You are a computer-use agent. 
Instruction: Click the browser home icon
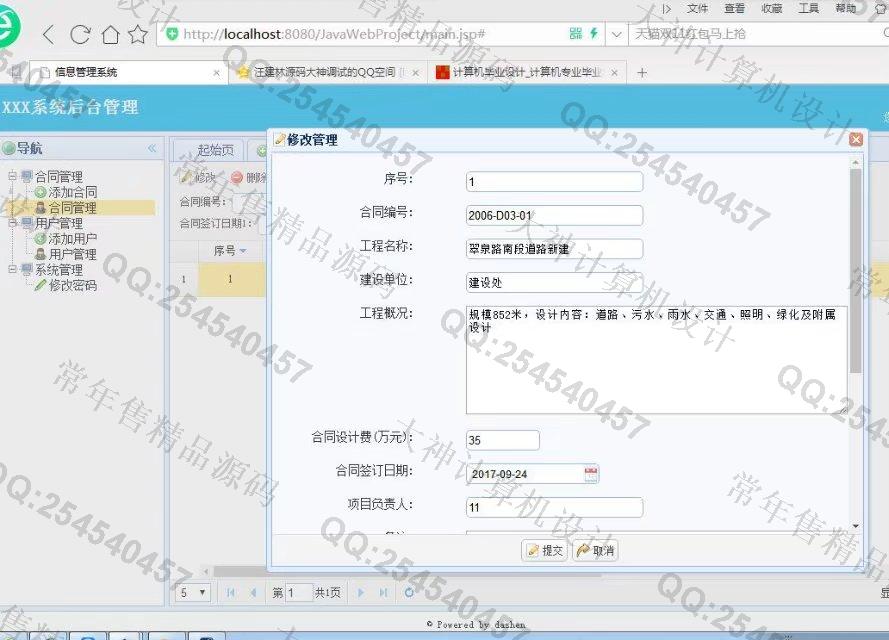[110, 35]
